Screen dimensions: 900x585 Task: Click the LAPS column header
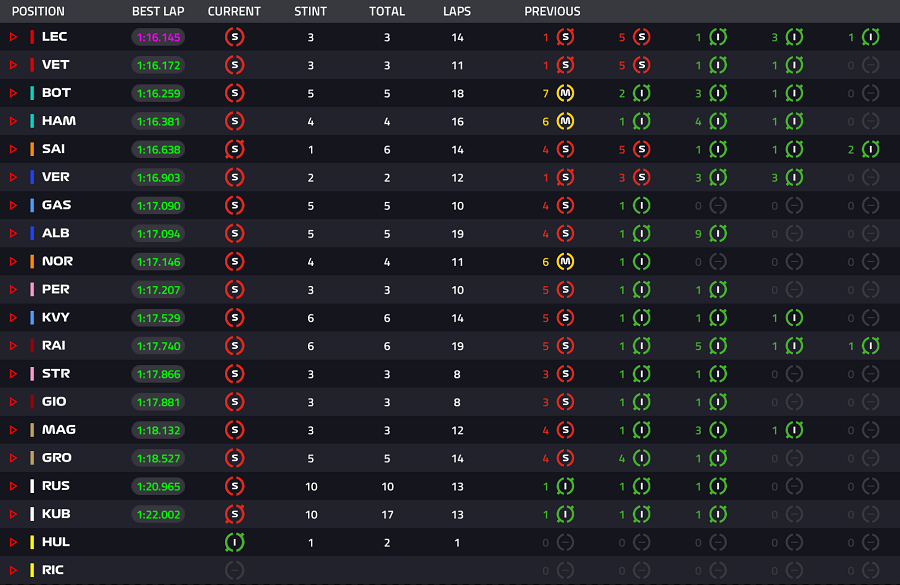457,11
